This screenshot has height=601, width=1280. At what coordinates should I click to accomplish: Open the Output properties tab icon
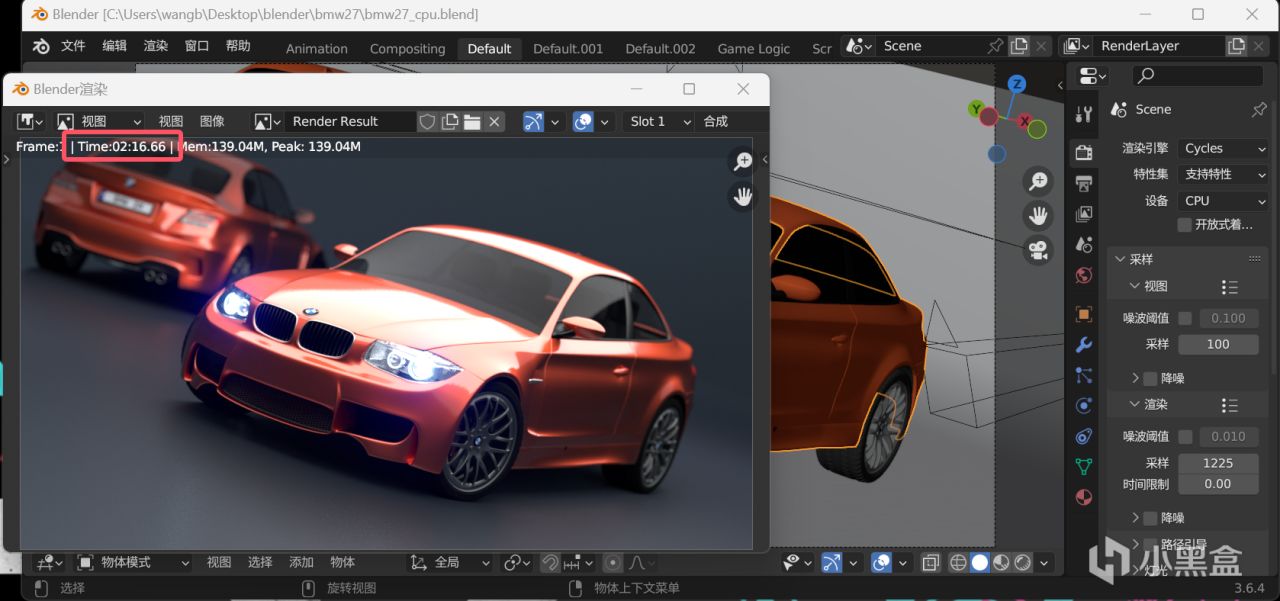tap(1083, 183)
